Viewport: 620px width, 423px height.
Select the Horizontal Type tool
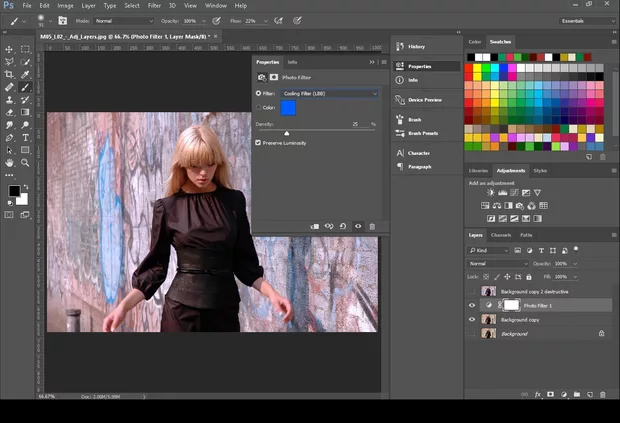26,137
